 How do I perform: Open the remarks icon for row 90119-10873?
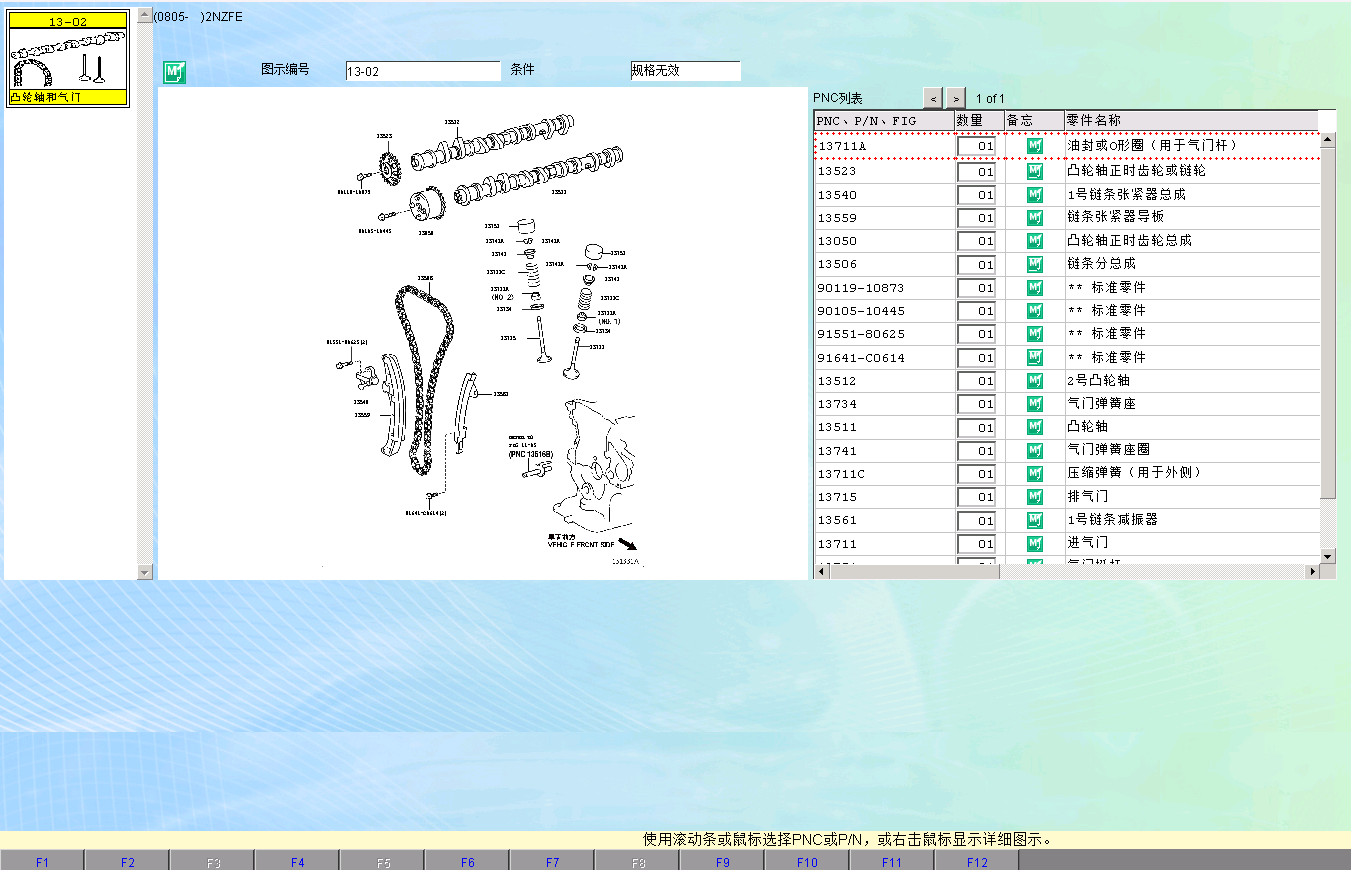pos(1035,288)
